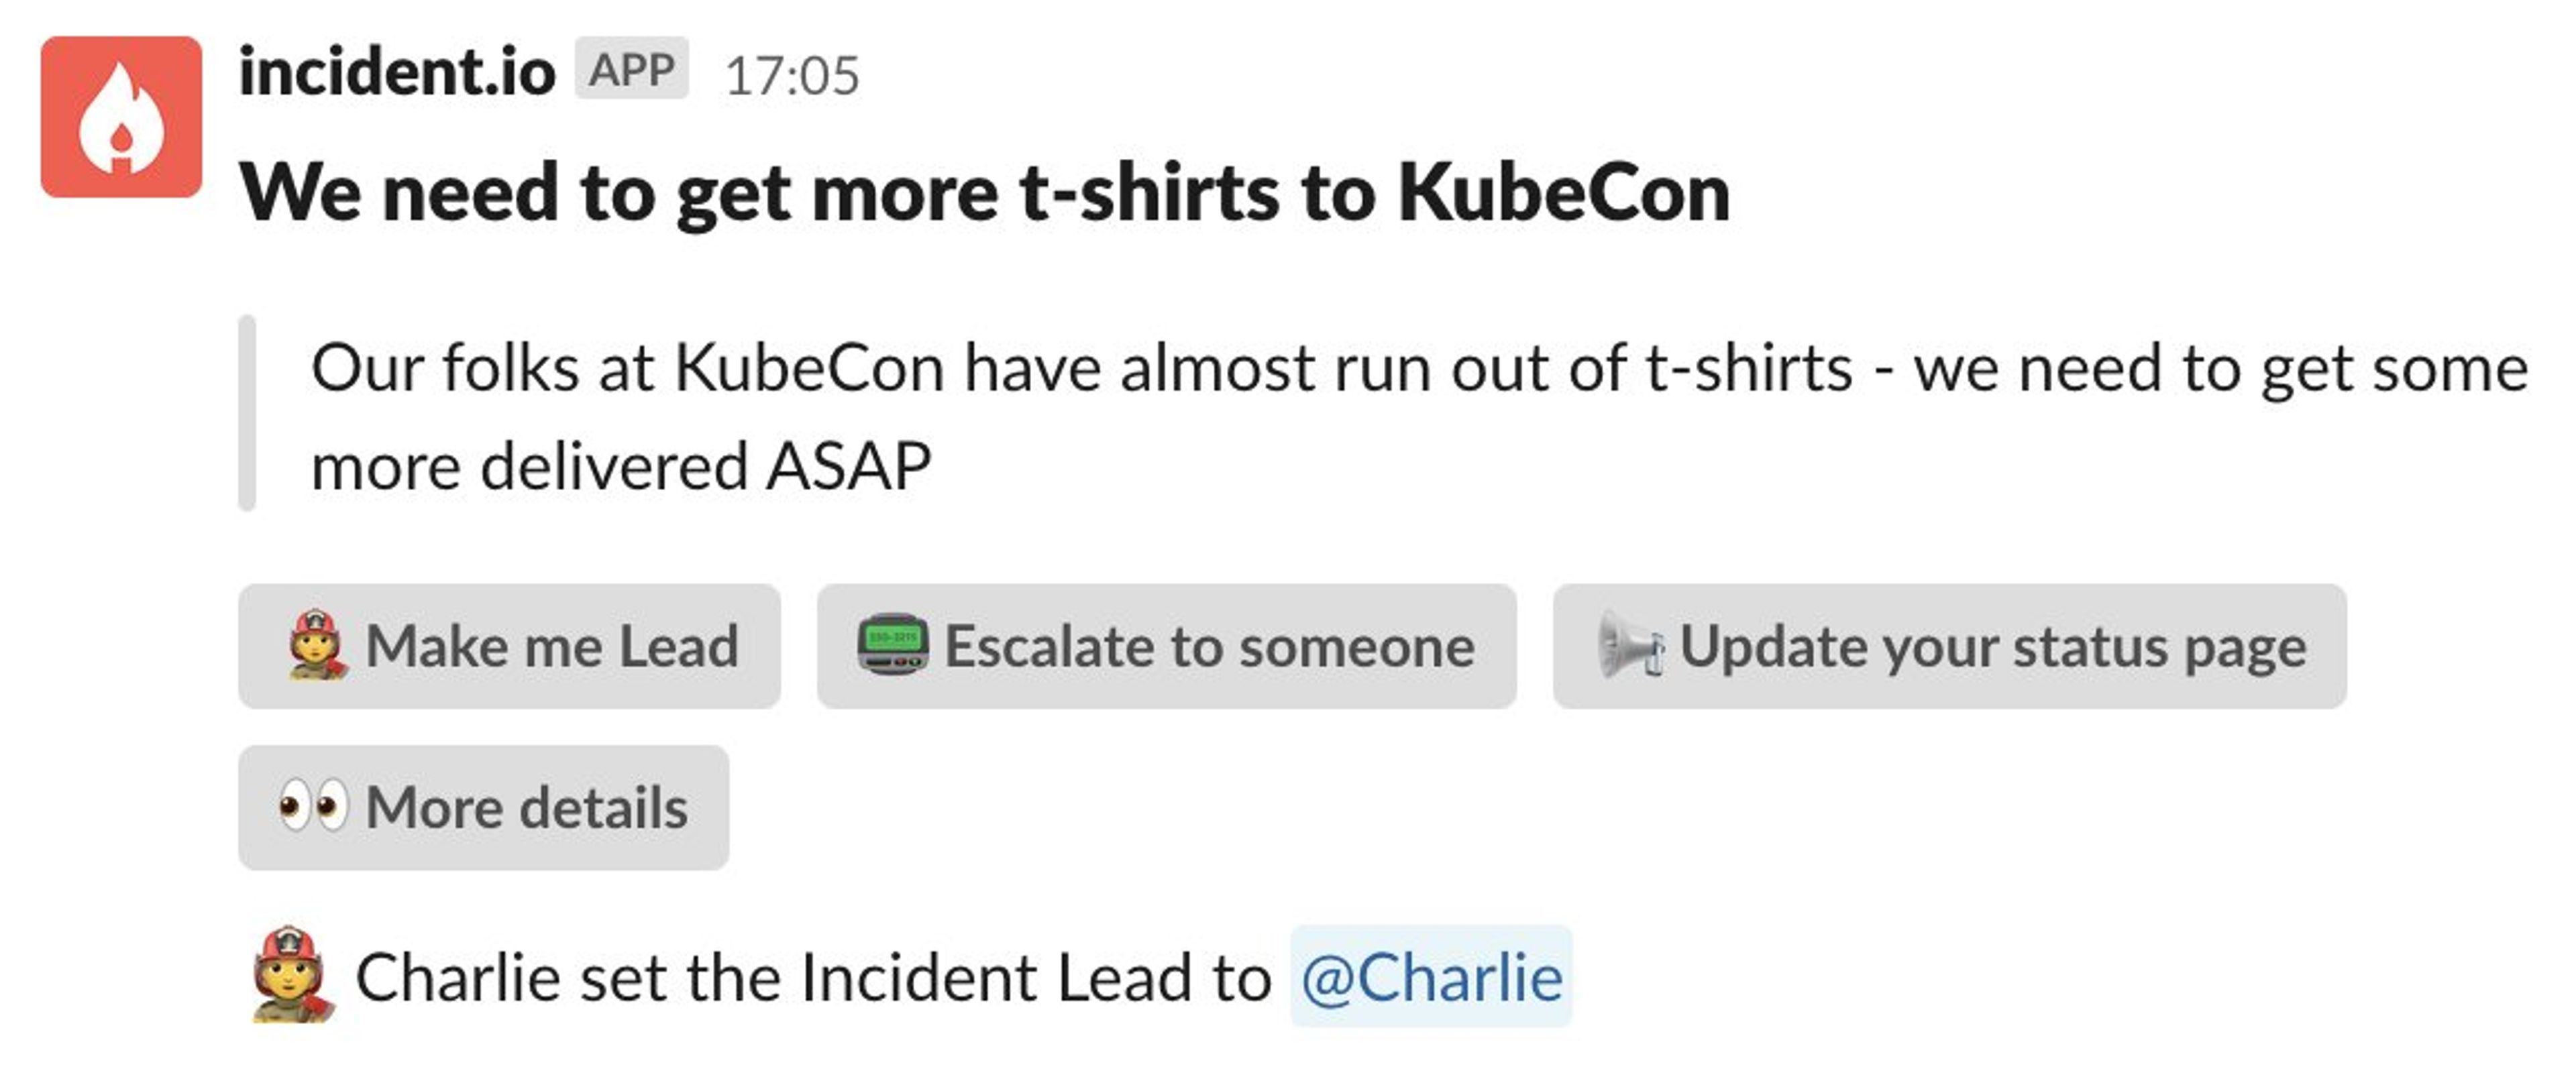Click the 'more delivered ASAP' line
Screen dimensions: 2576x1081
point(621,467)
